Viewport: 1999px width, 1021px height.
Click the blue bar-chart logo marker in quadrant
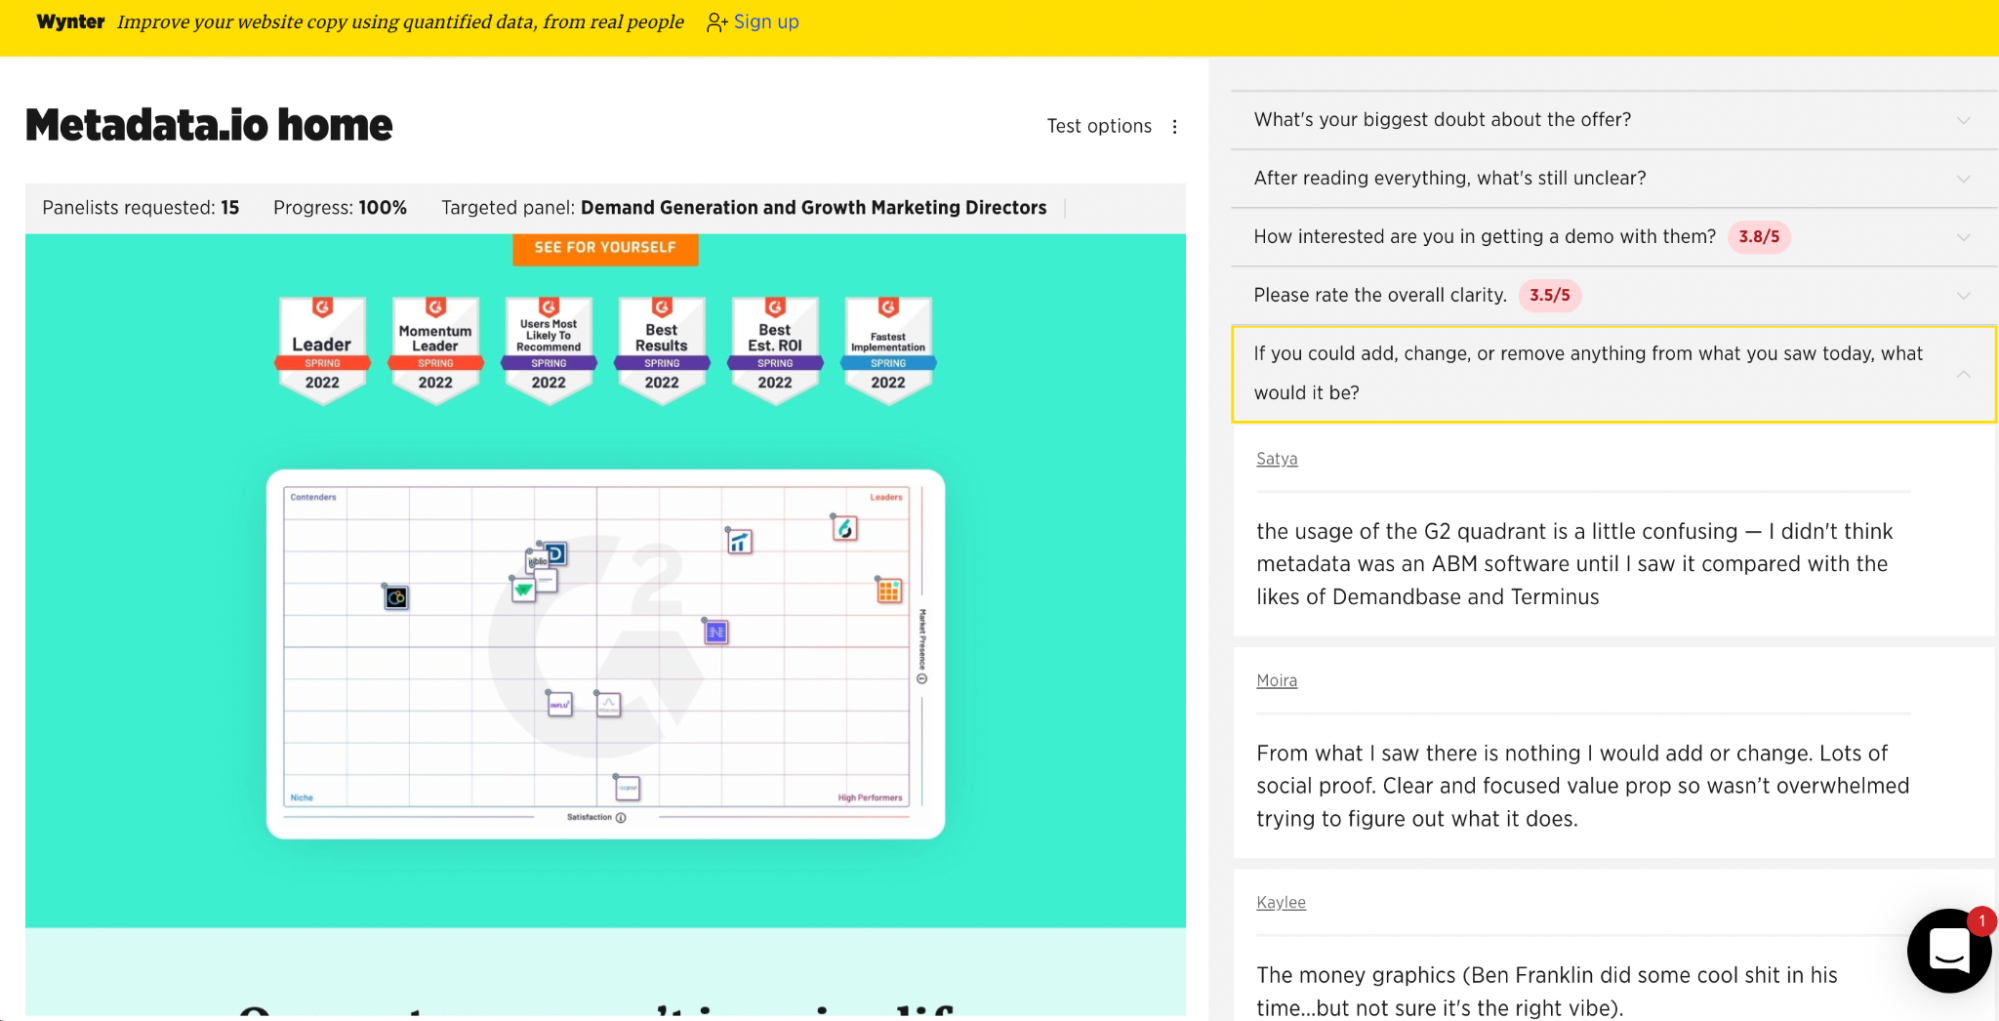tap(738, 541)
